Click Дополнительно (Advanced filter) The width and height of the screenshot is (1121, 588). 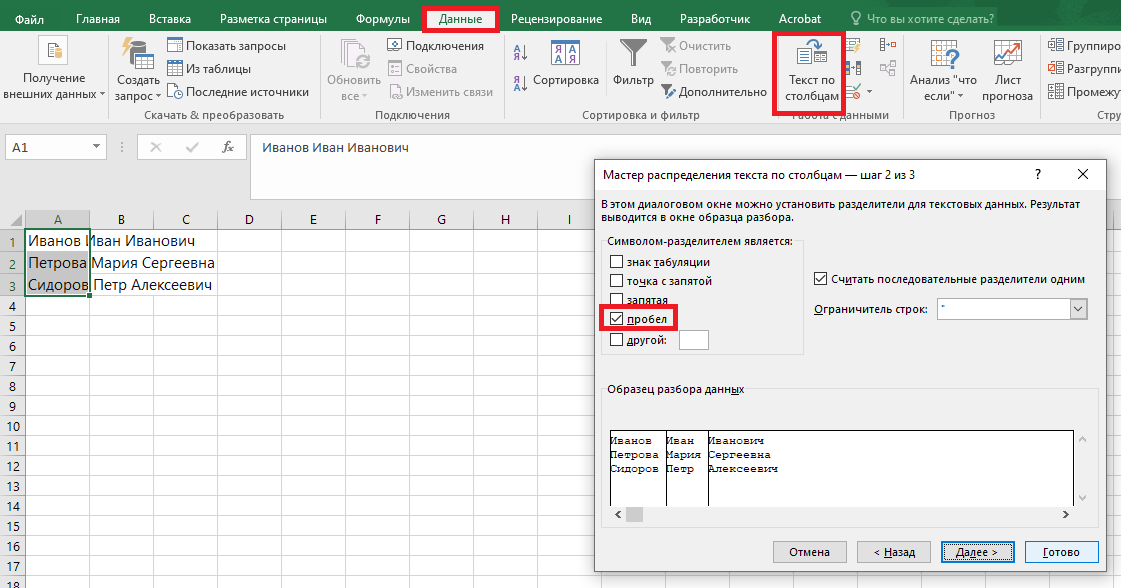[713, 92]
